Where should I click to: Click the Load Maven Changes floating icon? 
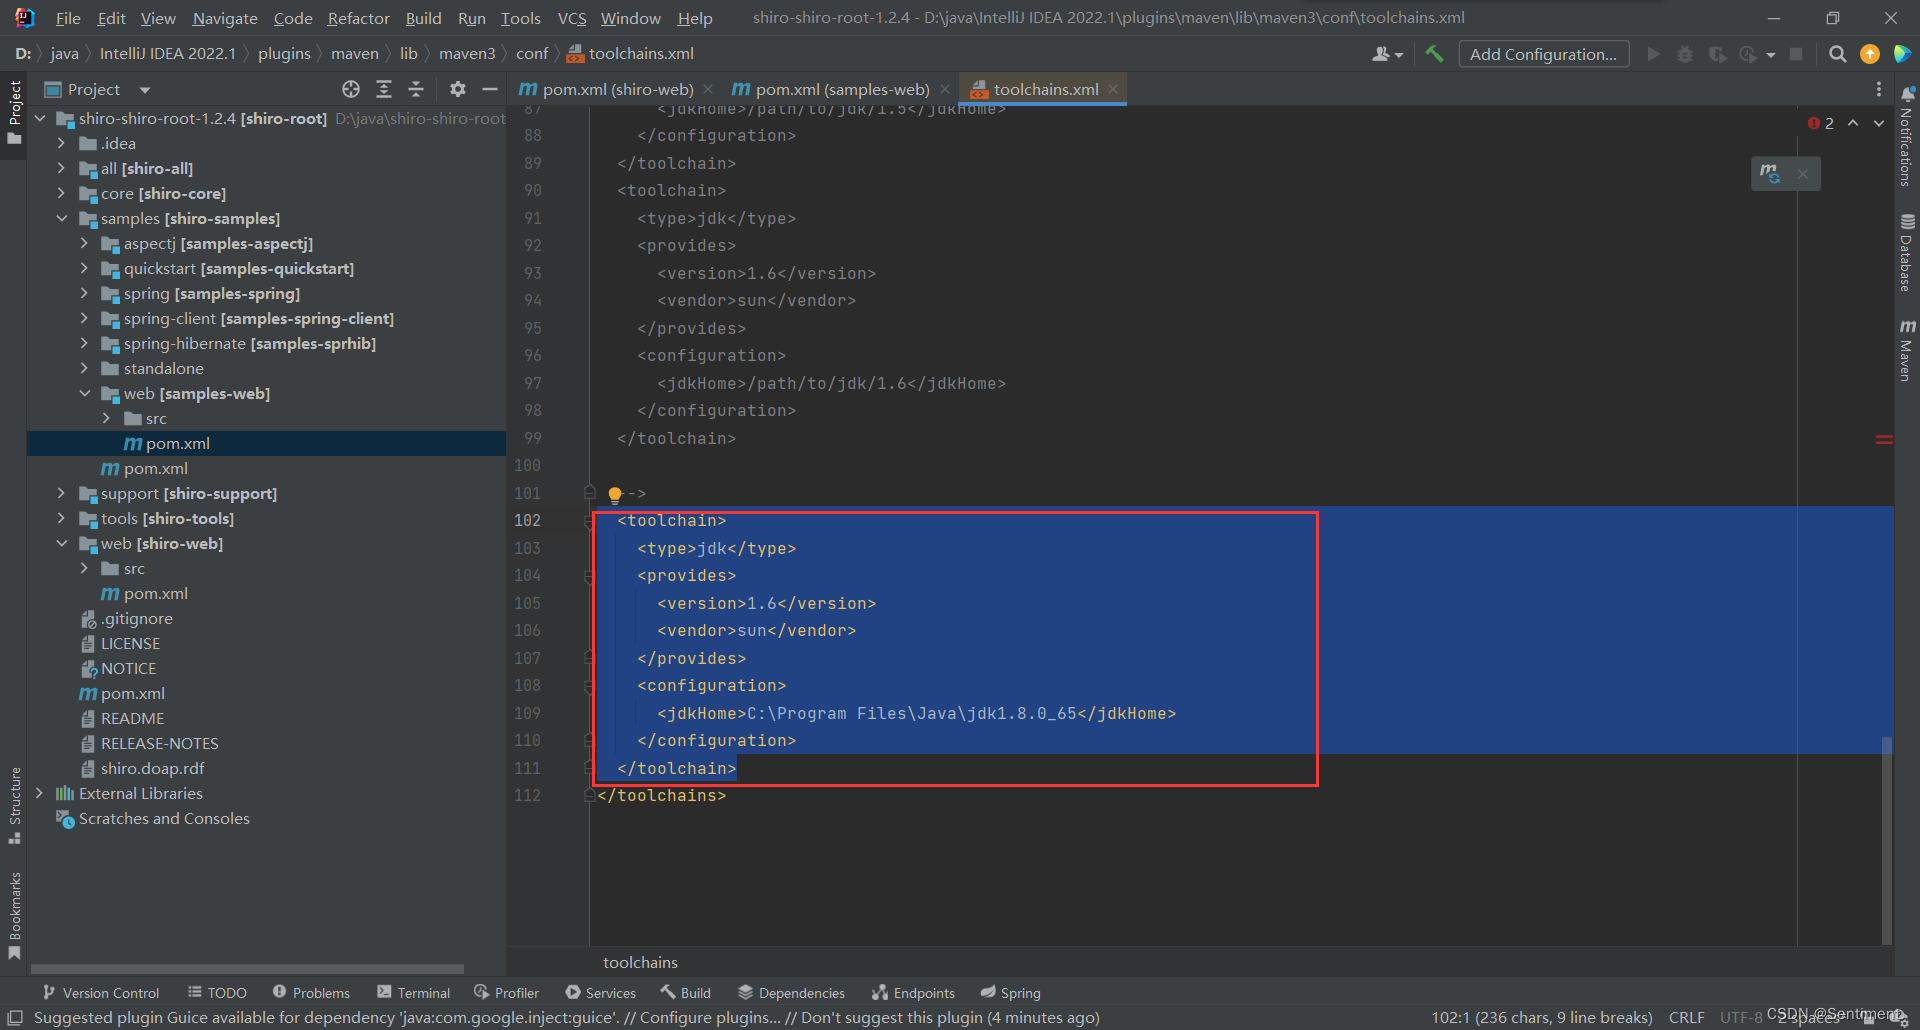click(1770, 173)
